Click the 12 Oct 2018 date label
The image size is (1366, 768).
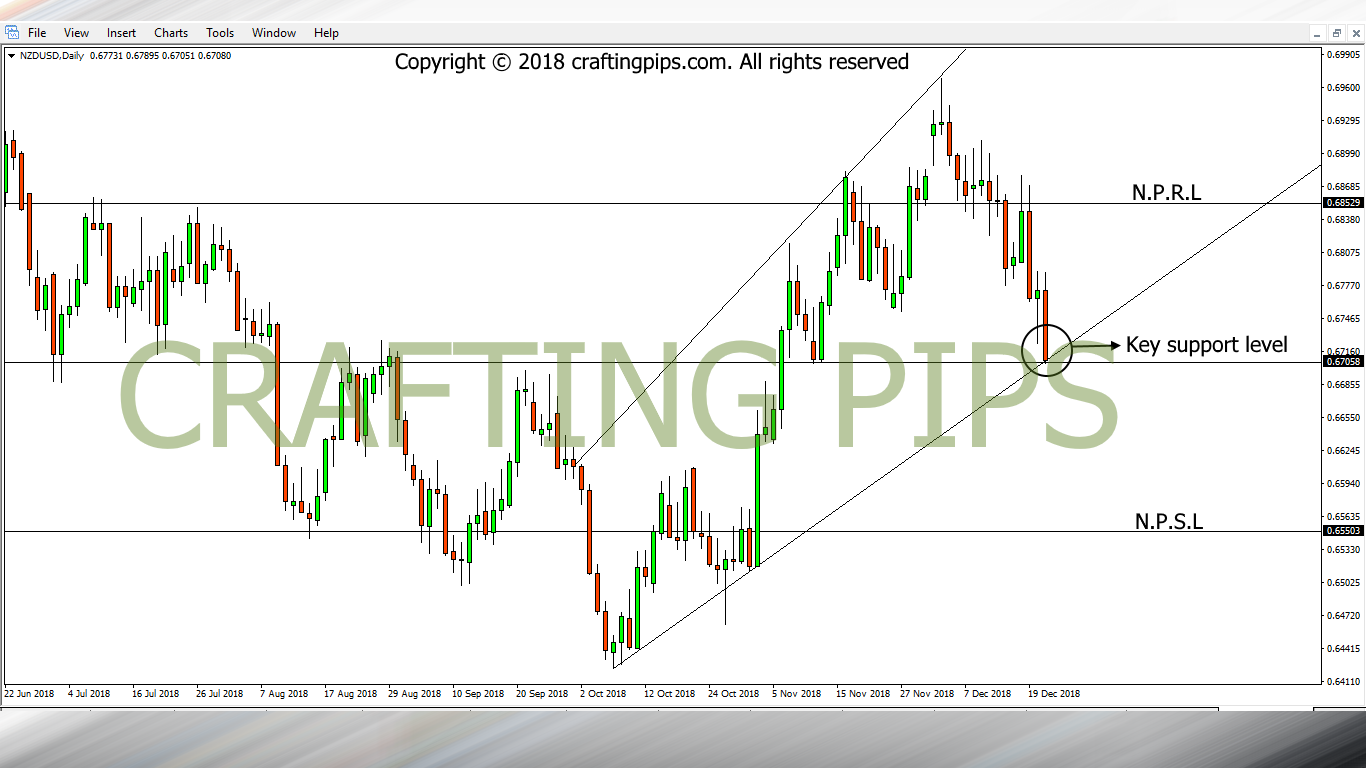pos(670,693)
